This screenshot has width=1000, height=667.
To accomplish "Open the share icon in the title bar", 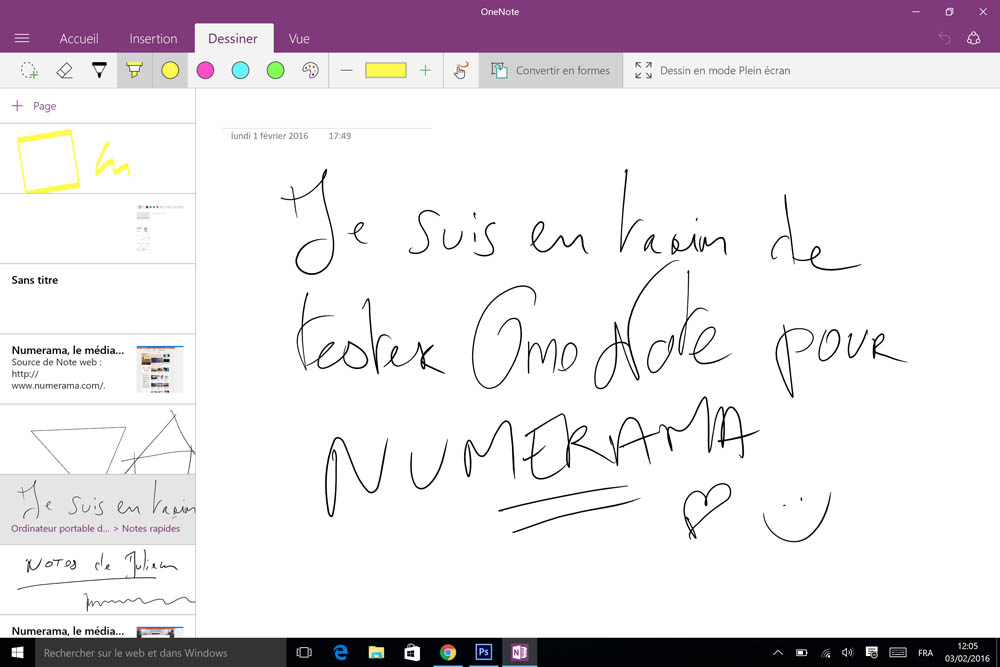I will 973,38.
